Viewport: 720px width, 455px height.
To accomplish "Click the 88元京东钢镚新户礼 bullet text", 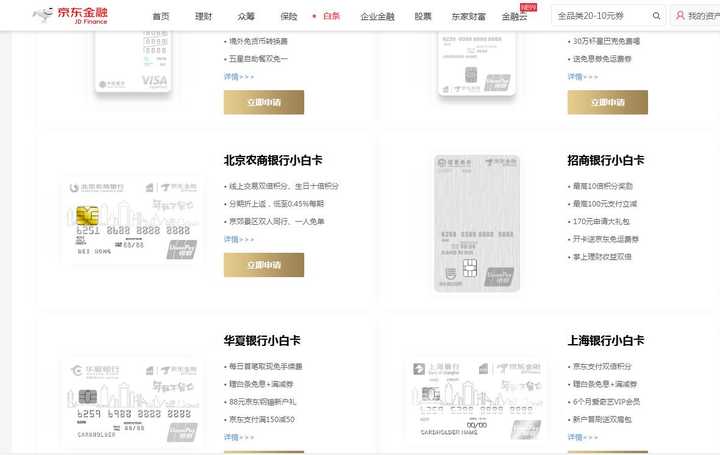I will (263, 402).
